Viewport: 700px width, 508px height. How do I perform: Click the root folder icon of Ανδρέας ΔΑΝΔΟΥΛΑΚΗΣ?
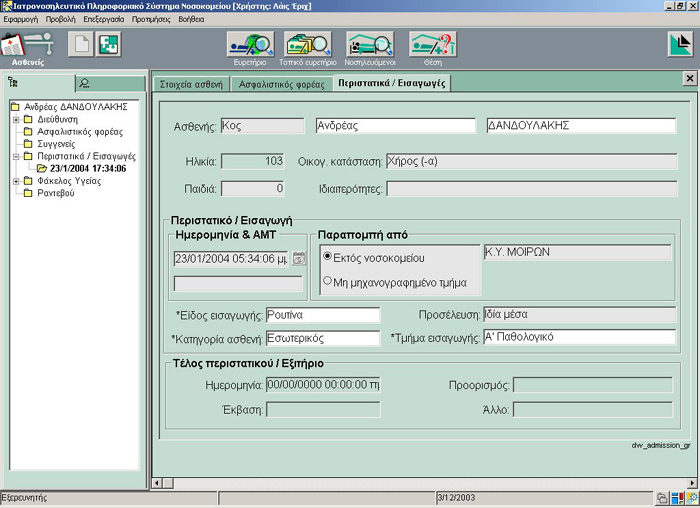(16, 107)
